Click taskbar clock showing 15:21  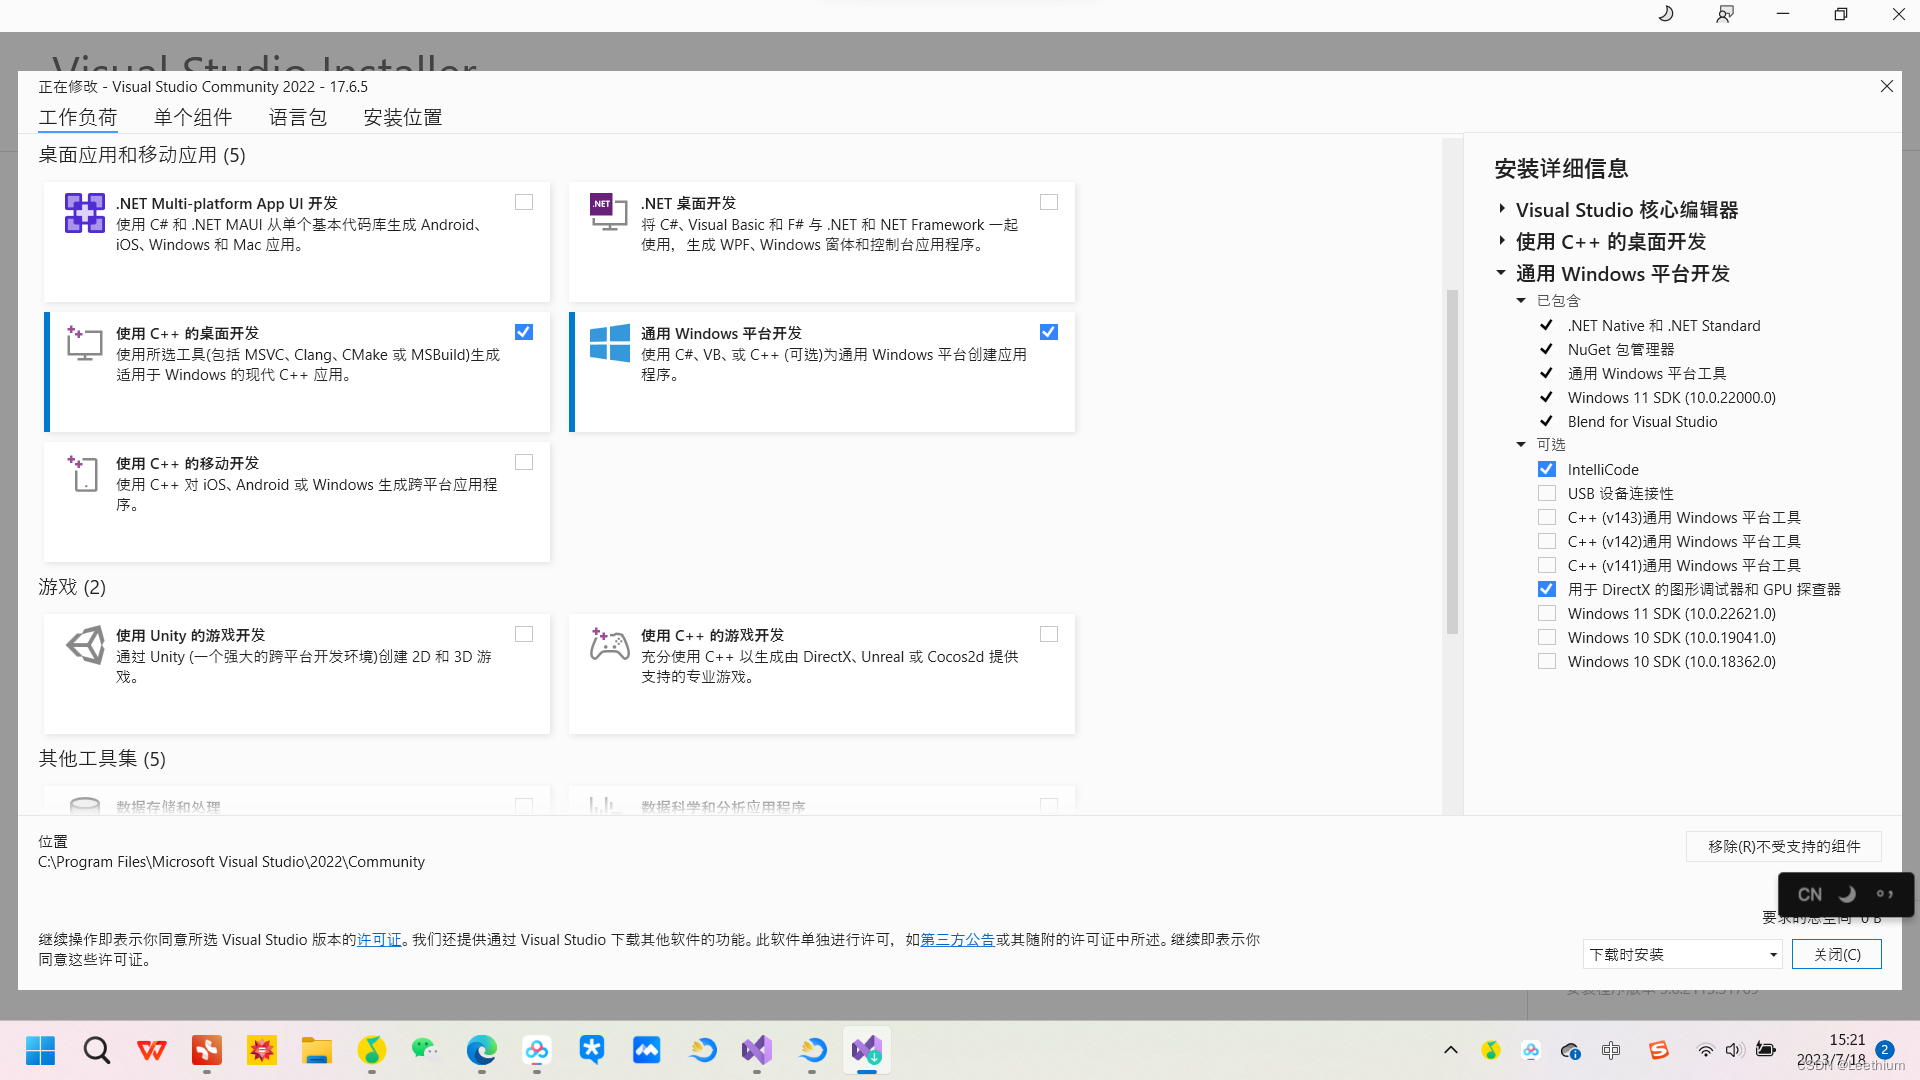coord(1847,1040)
